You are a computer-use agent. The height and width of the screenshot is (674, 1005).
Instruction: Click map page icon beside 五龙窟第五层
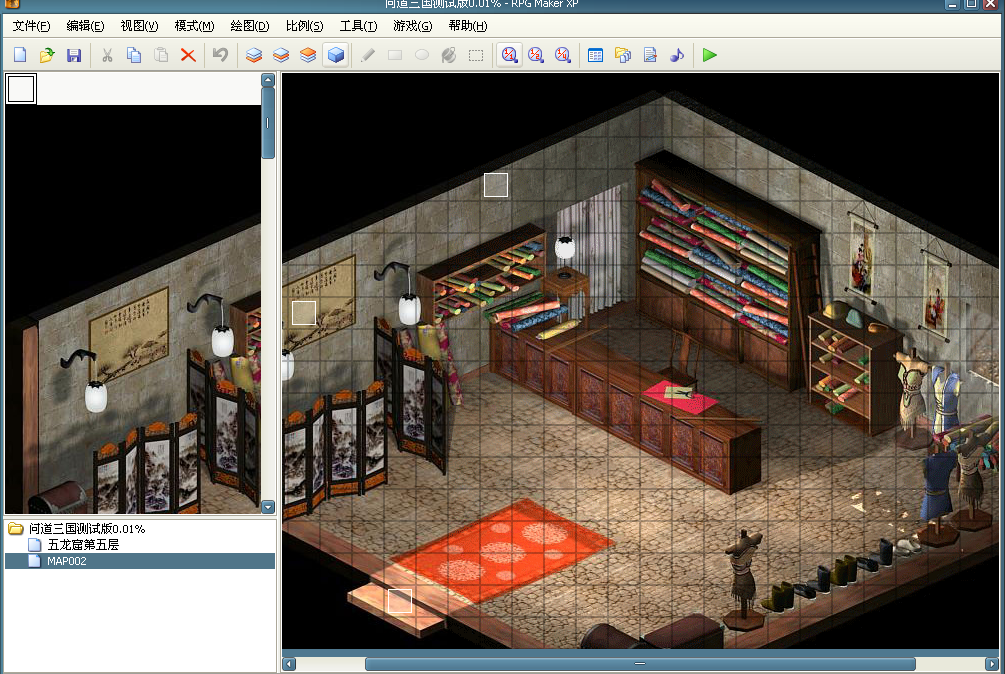point(35,545)
